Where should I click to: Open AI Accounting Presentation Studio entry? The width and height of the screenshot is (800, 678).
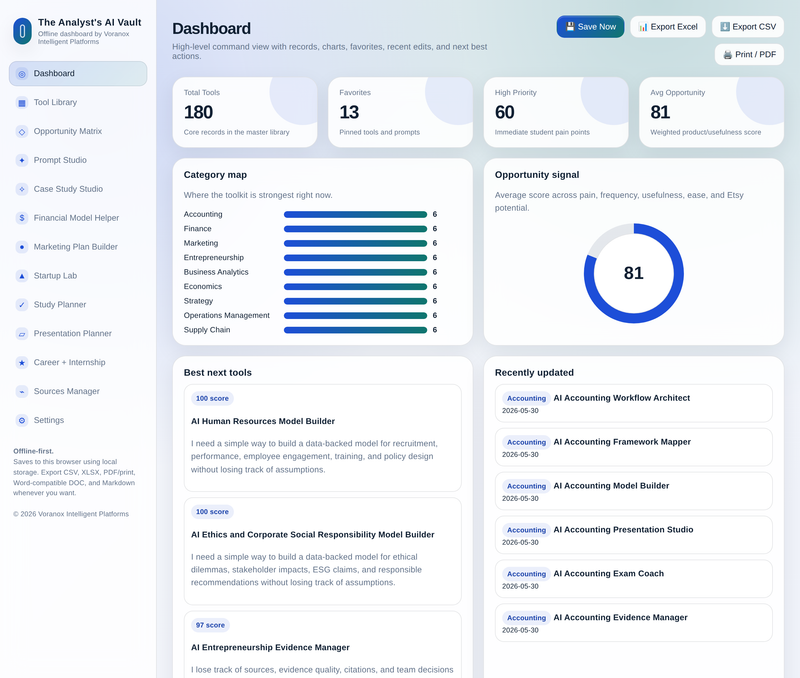(634, 535)
